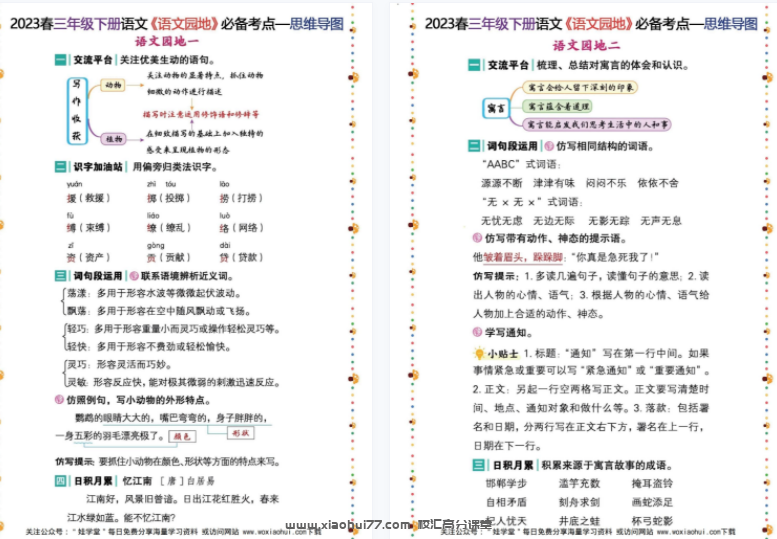Click the entry 缭（缭乱）
The width and height of the screenshot is (777, 539).
168,228
